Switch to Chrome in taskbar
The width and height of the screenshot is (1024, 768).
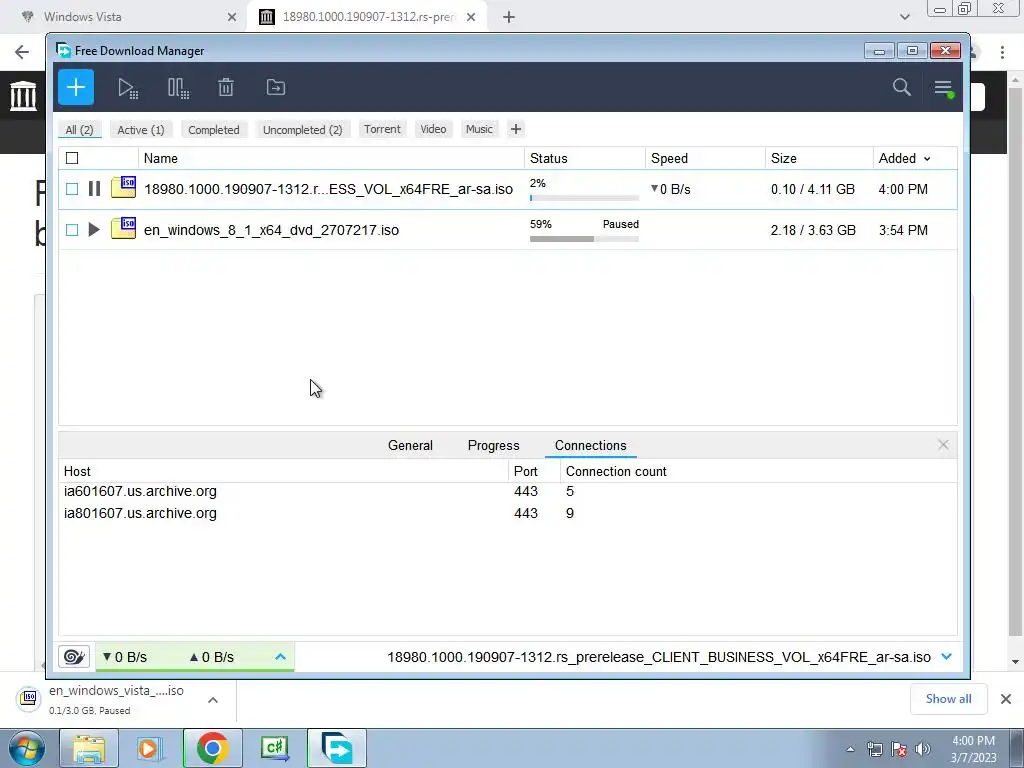(x=212, y=748)
